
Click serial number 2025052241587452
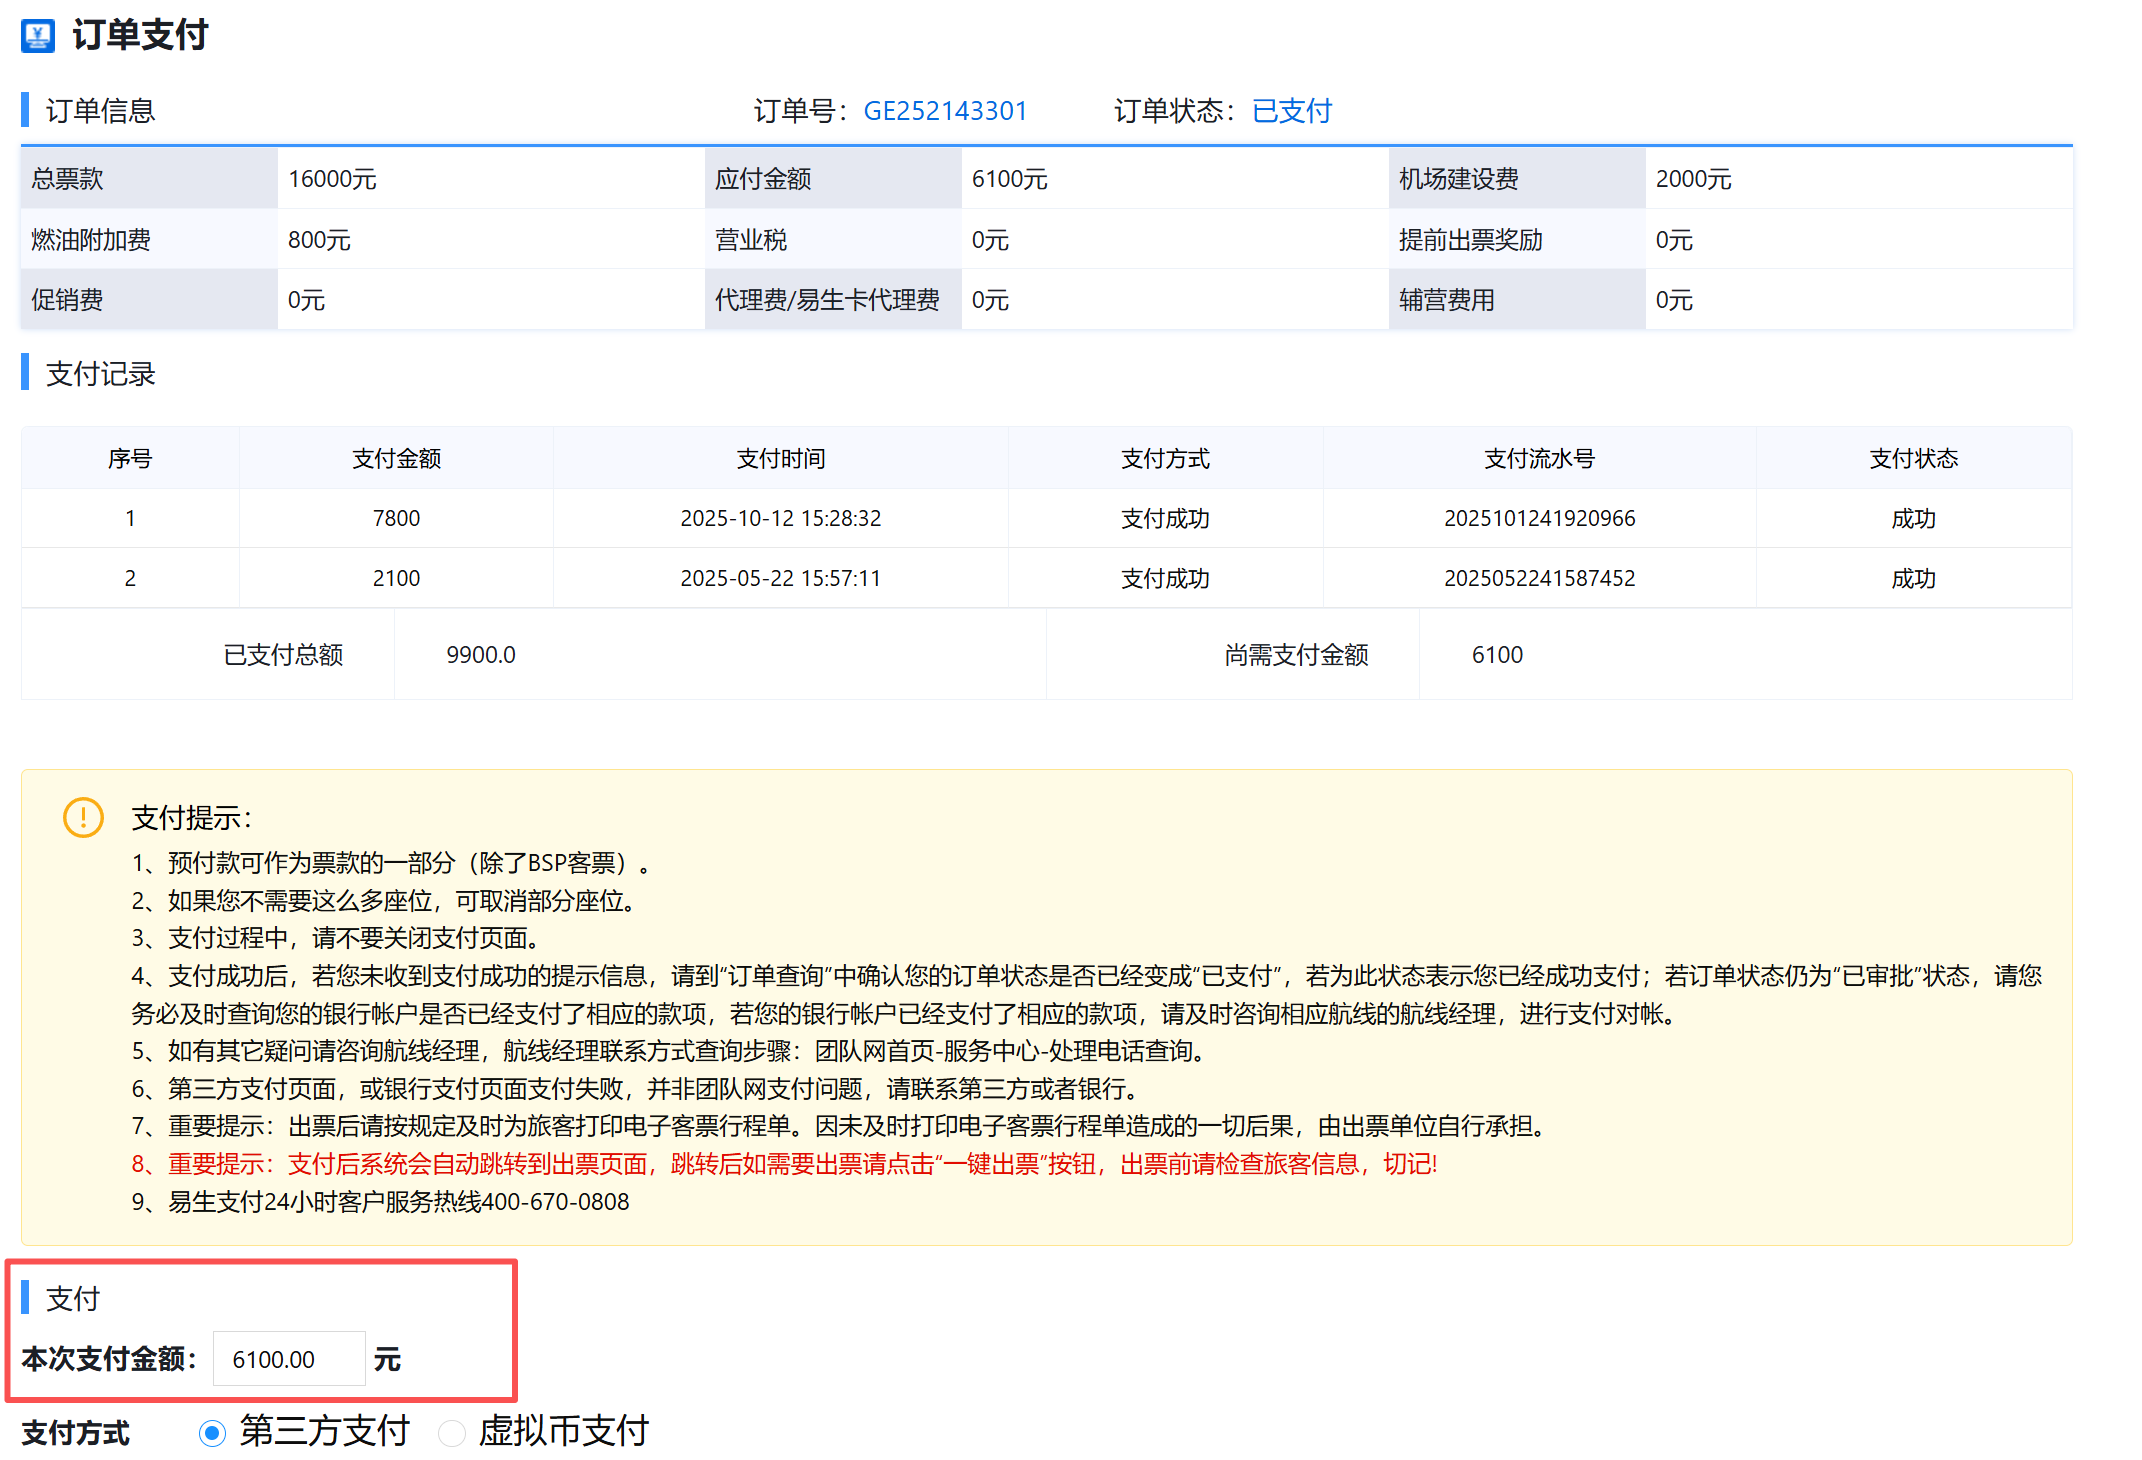[x=1539, y=578]
